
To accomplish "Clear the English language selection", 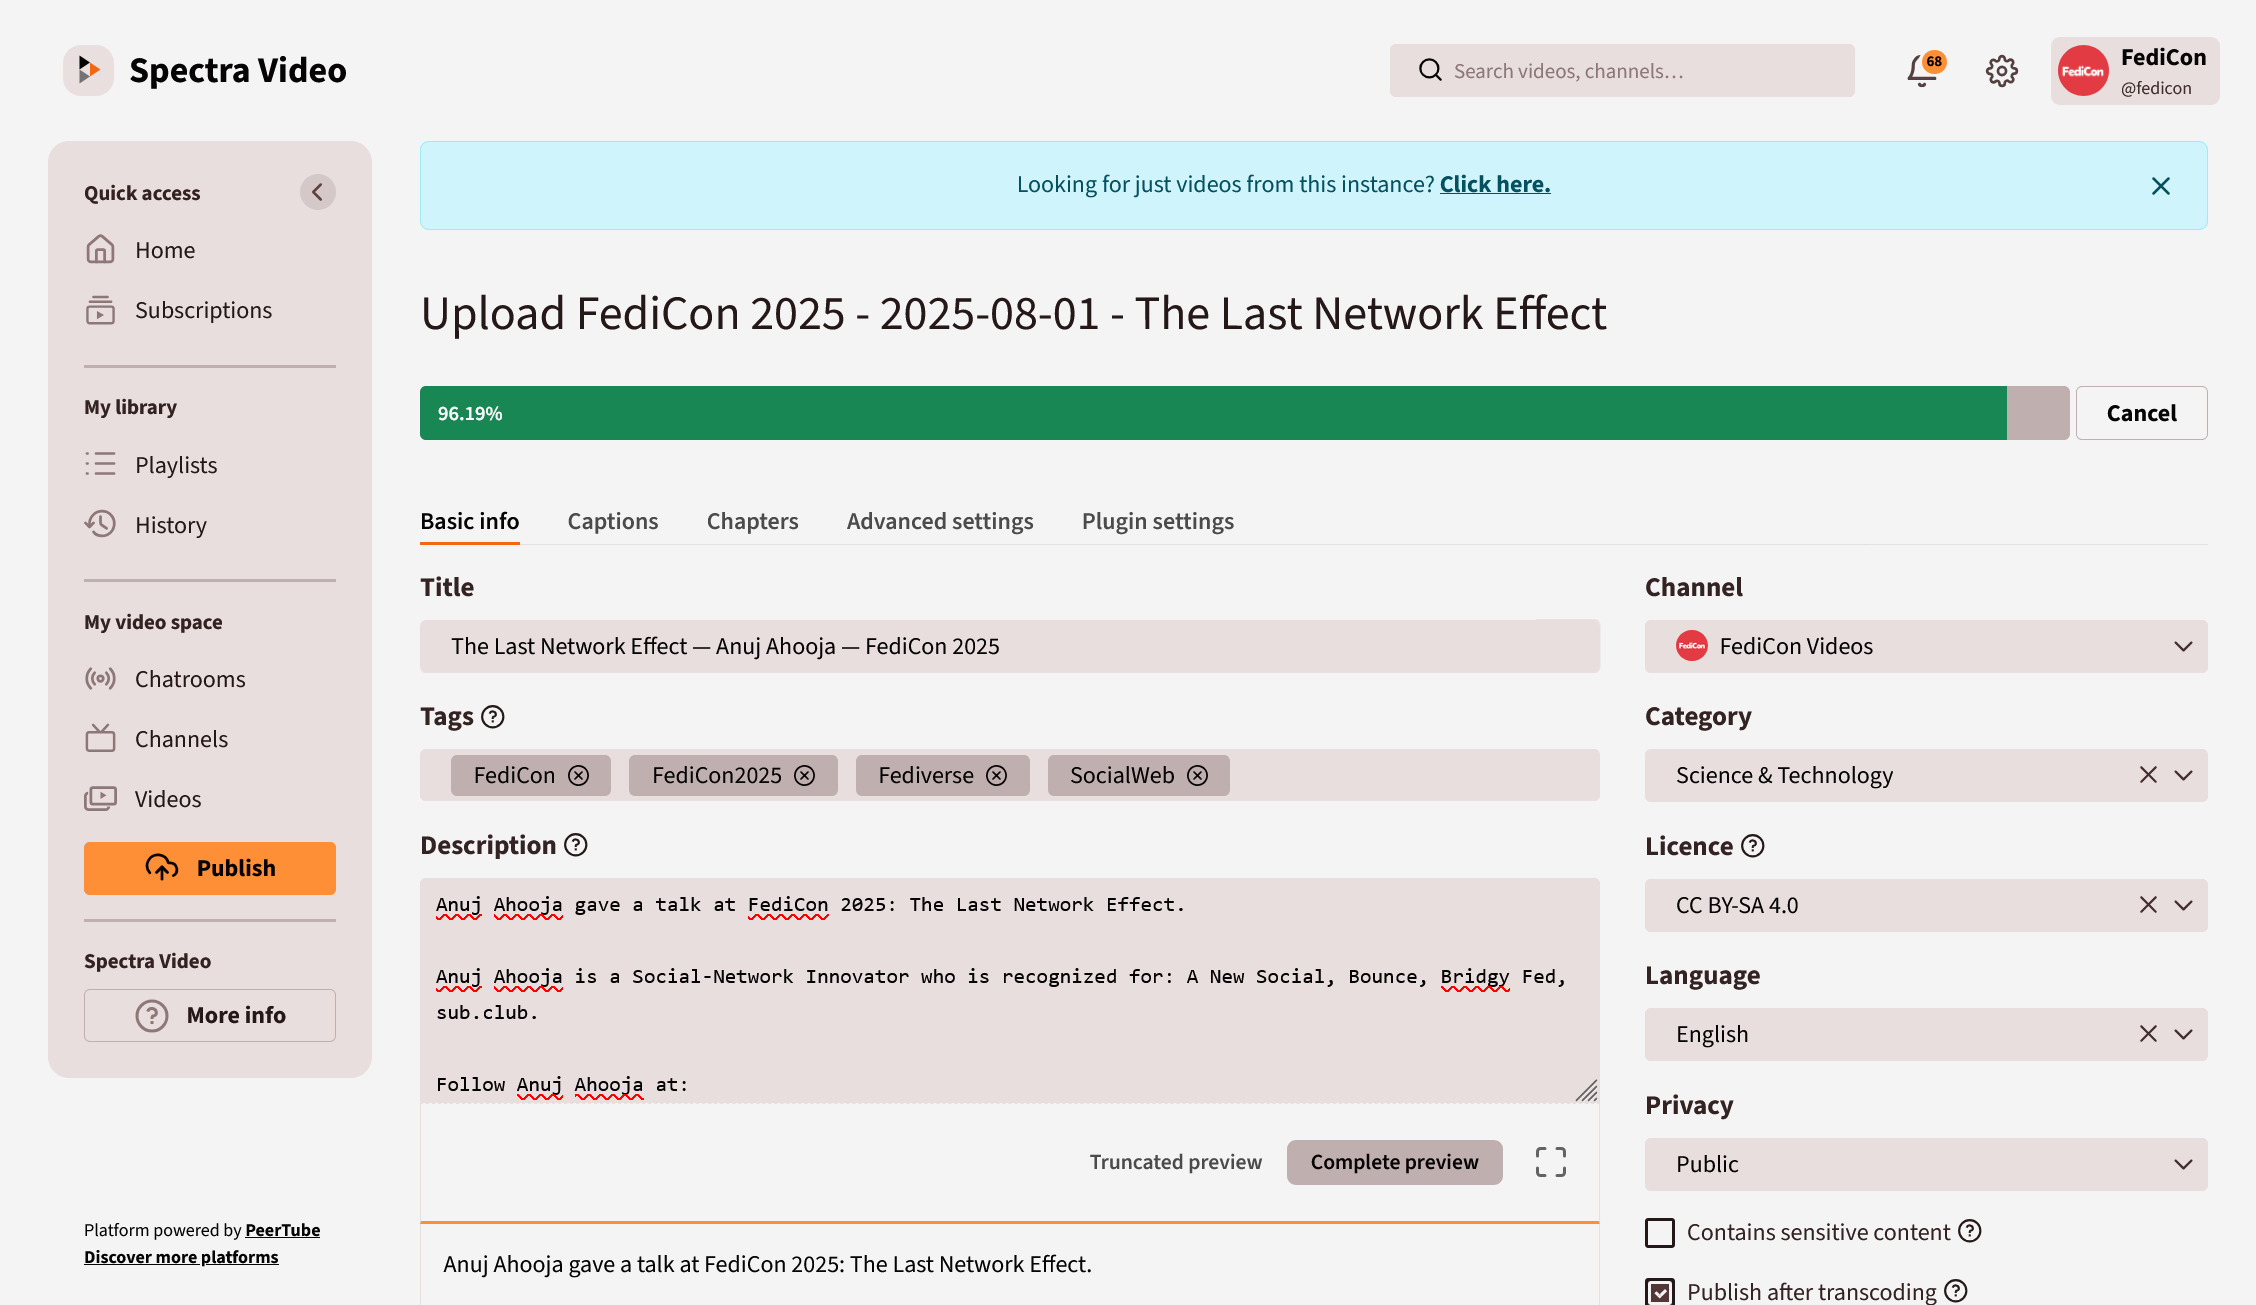I will pos(2148,1034).
